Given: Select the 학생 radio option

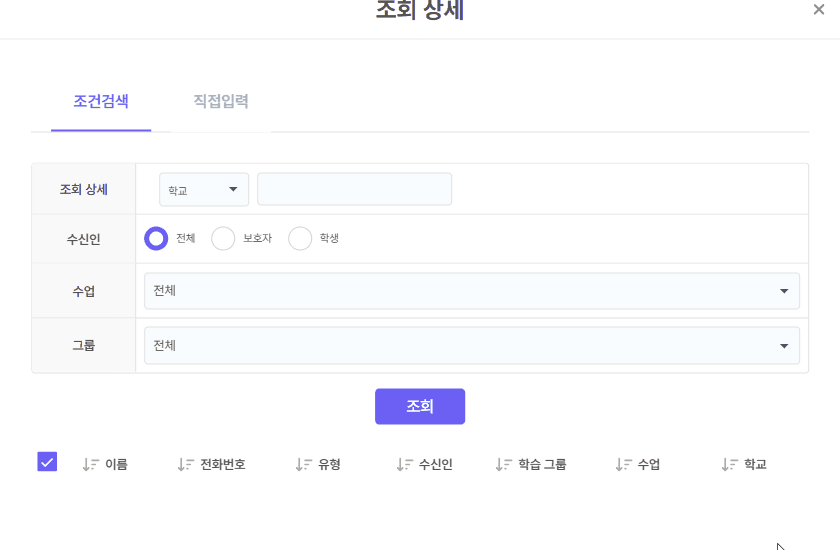Looking at the screenshot, I should point(300,239).
